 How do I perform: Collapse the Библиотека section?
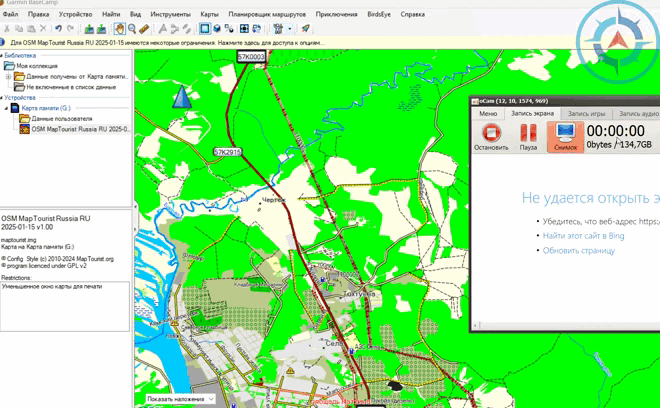click(2, 56)
